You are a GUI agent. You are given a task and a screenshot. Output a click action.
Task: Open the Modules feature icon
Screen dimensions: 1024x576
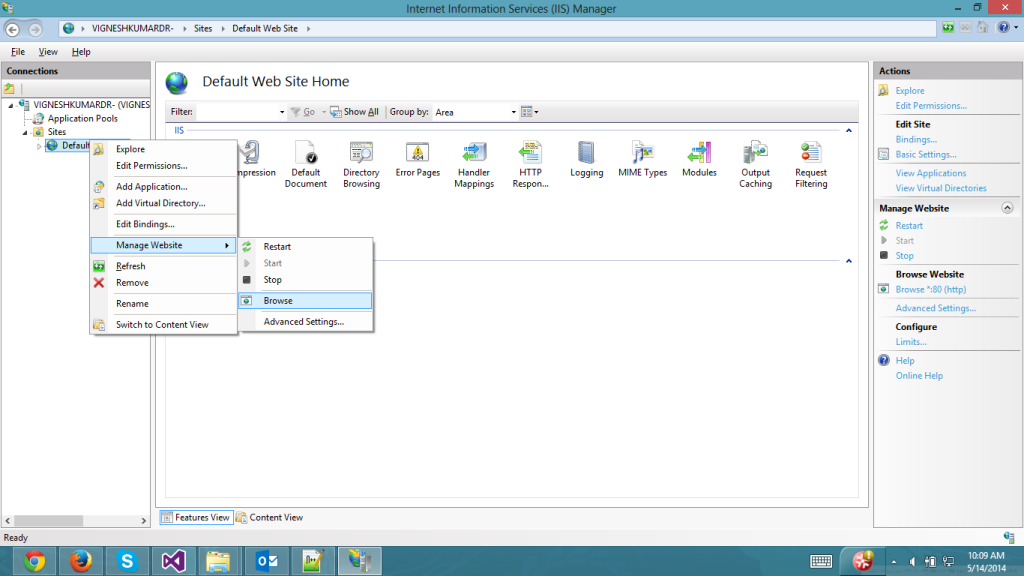(699, 158)
